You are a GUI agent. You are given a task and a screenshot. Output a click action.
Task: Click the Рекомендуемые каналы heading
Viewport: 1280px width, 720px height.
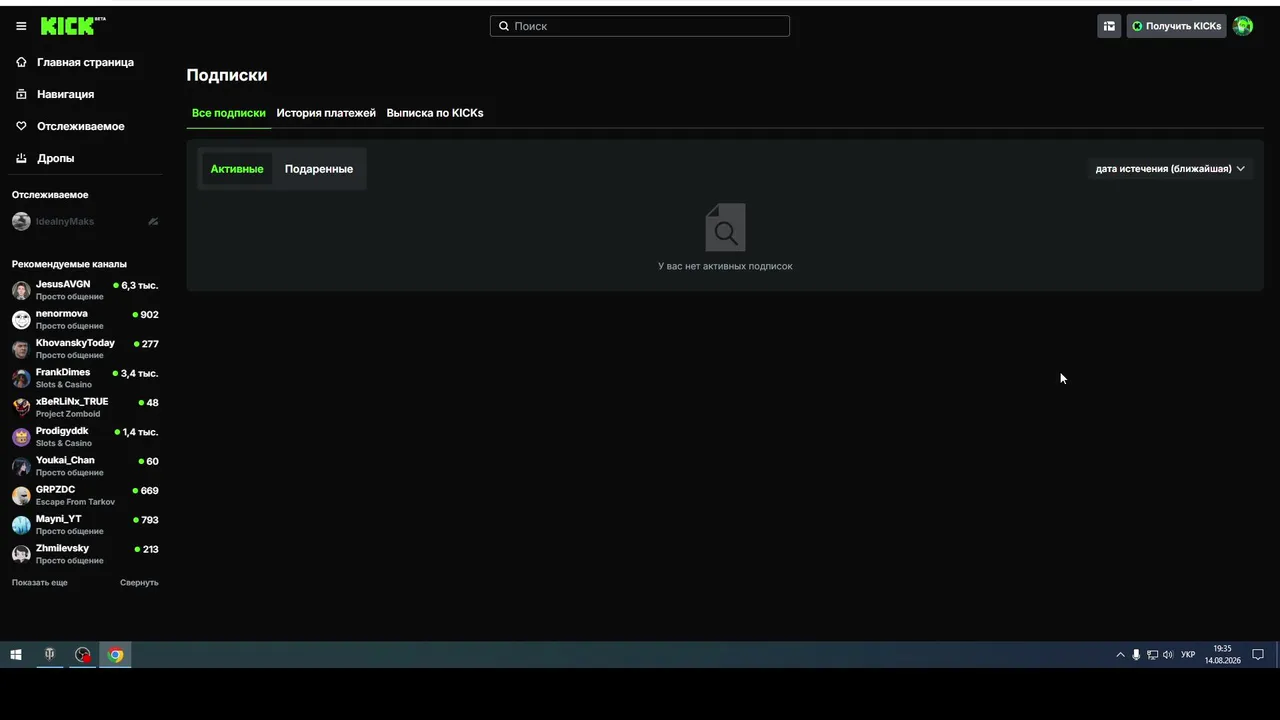point(69,264)
